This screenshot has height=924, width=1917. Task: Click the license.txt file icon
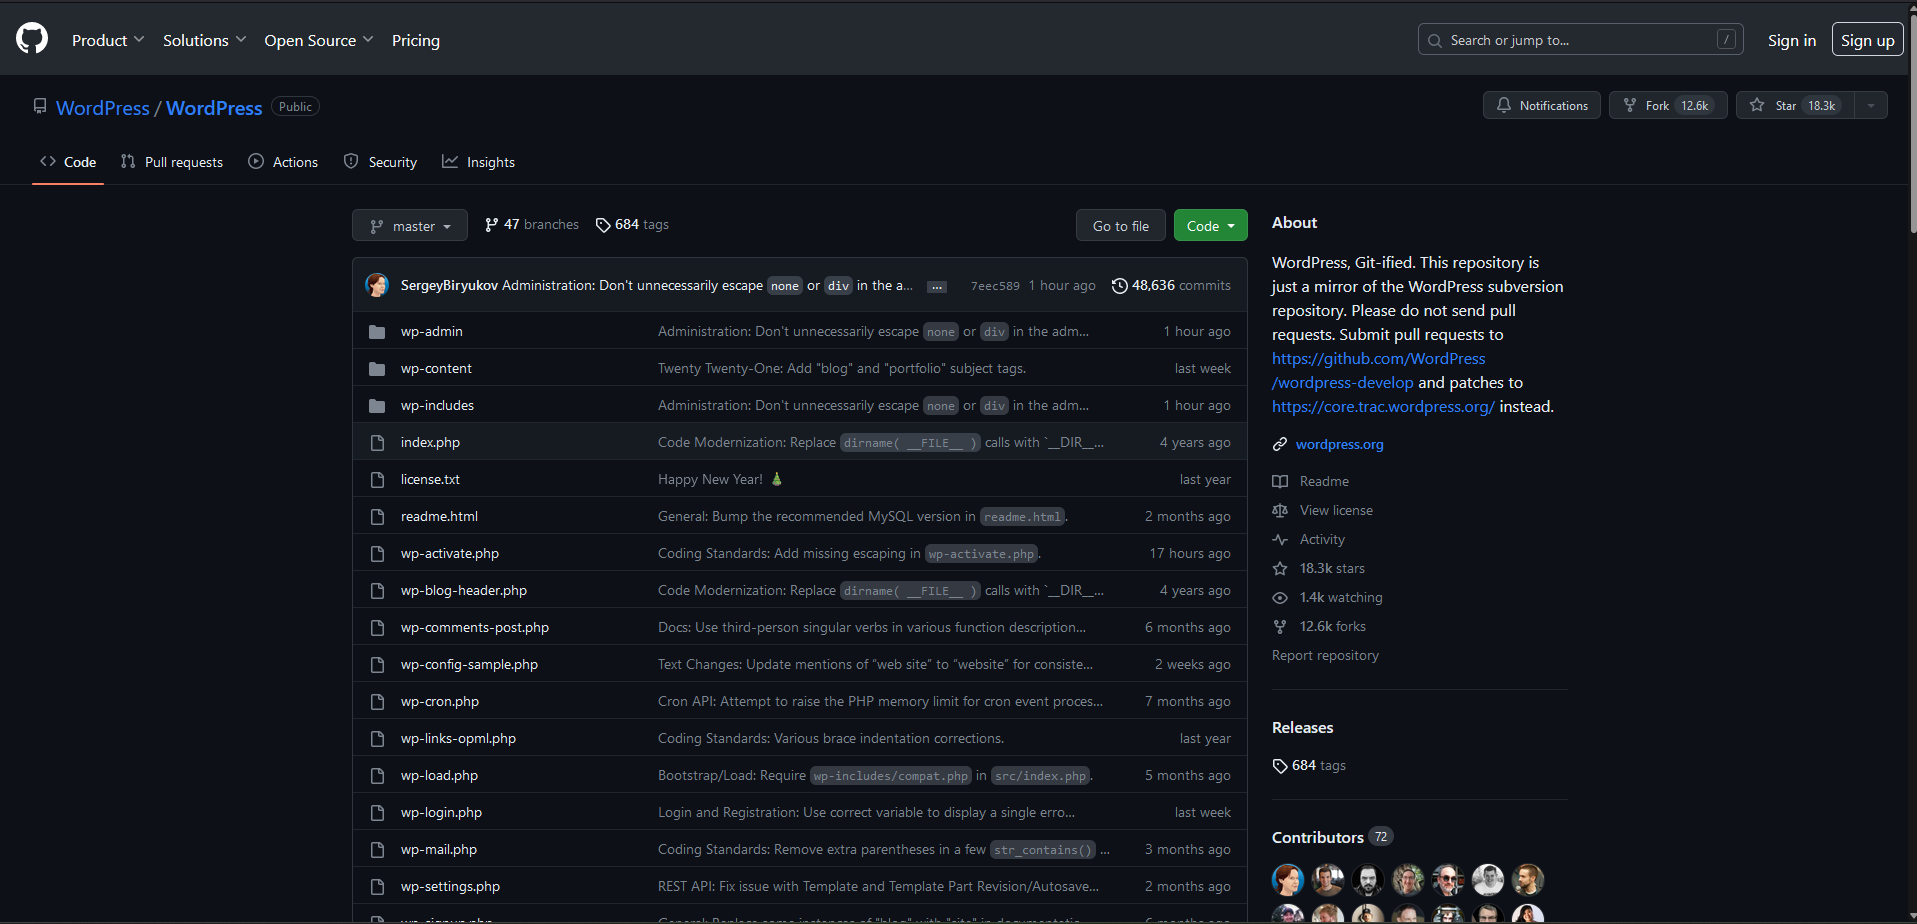click(377, 480)
